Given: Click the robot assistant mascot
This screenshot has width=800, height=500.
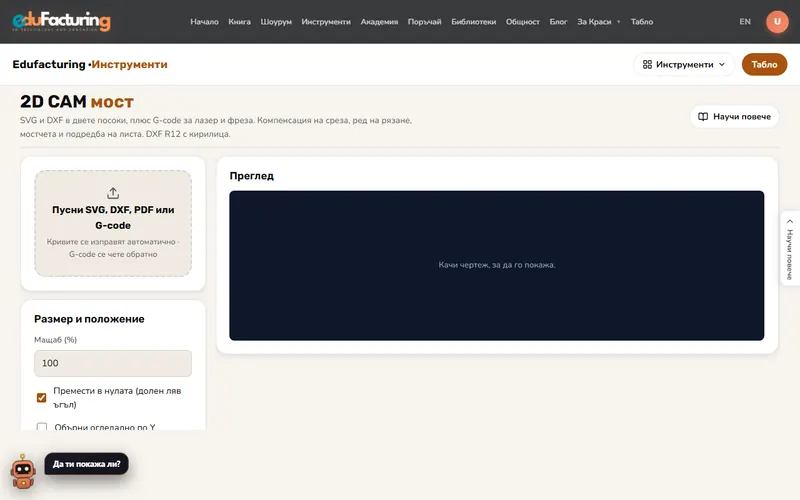Looking at the screenshot, I should 23,472.
